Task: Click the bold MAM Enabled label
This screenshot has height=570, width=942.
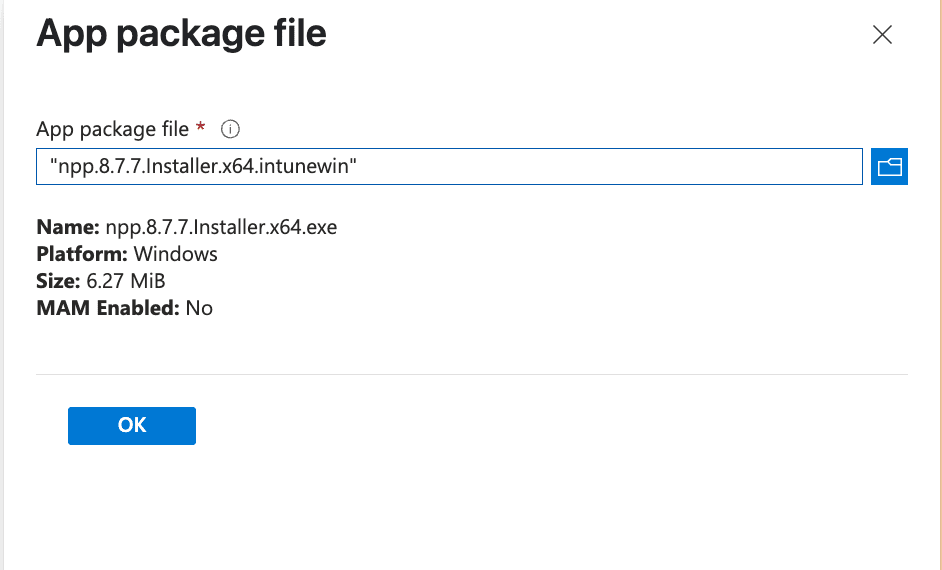Action: 108,308
